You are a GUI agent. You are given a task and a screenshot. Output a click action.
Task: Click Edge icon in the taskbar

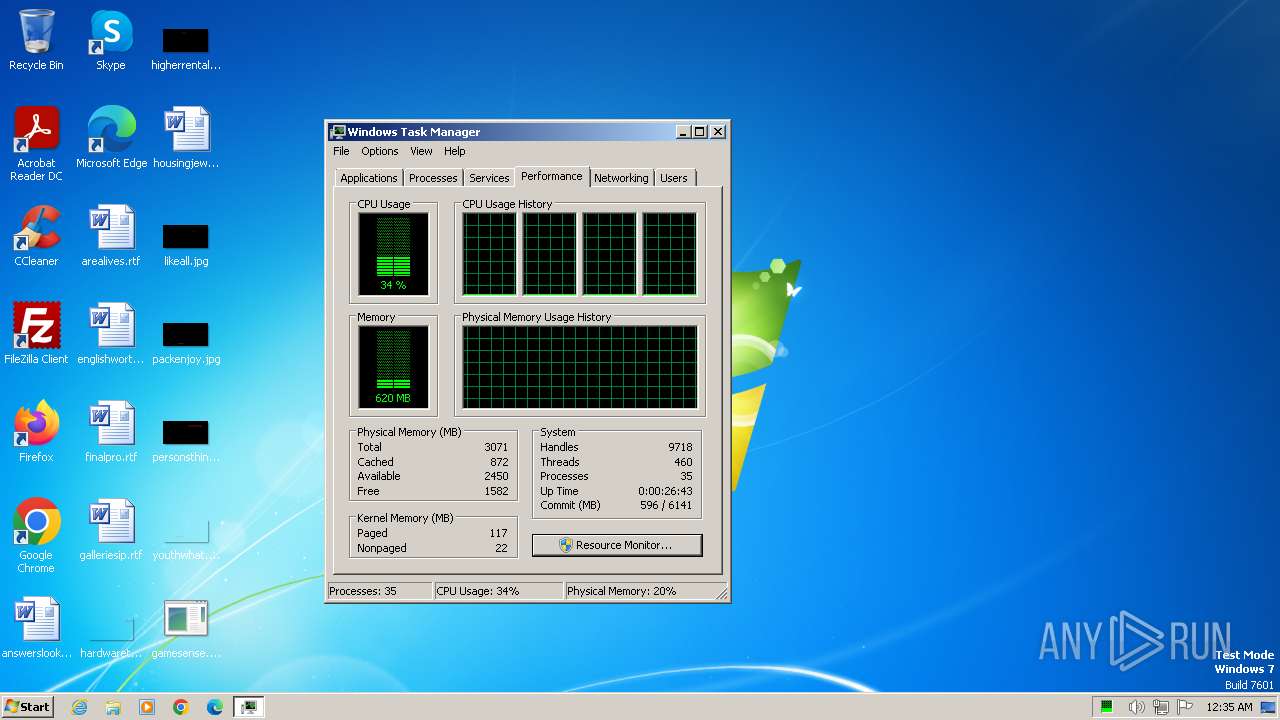[215, 707]
